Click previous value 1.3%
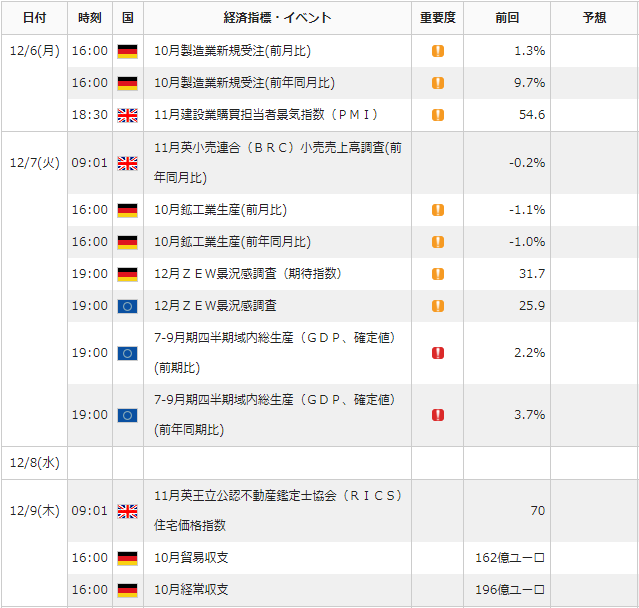639x608 pixels. click(529, 51)
